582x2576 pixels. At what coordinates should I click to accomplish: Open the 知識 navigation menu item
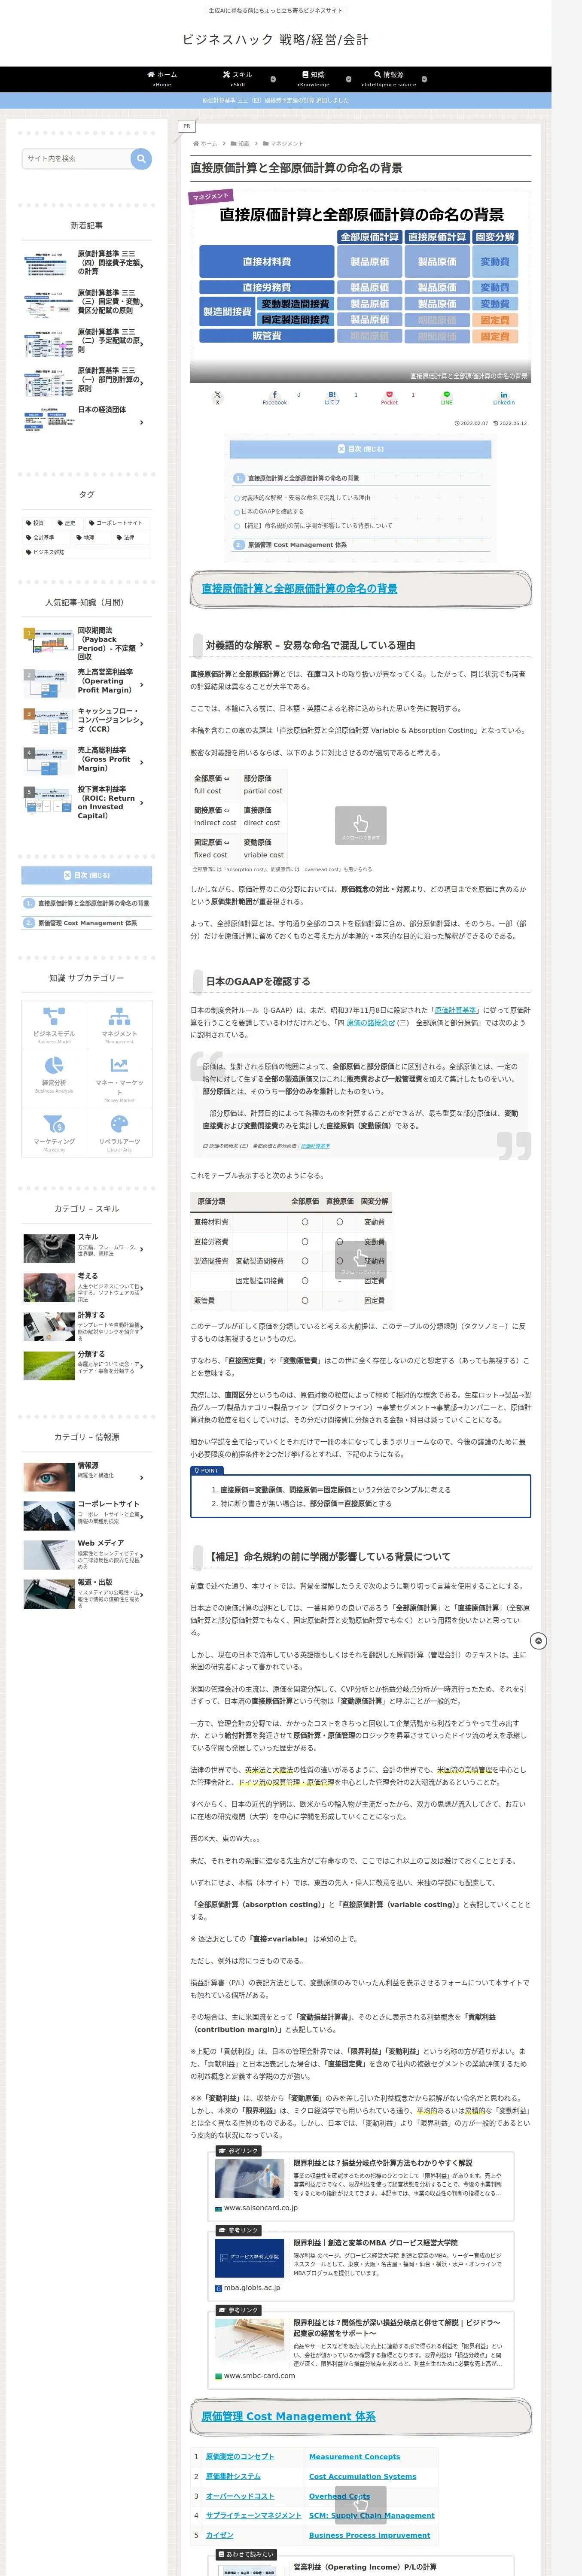313,78
